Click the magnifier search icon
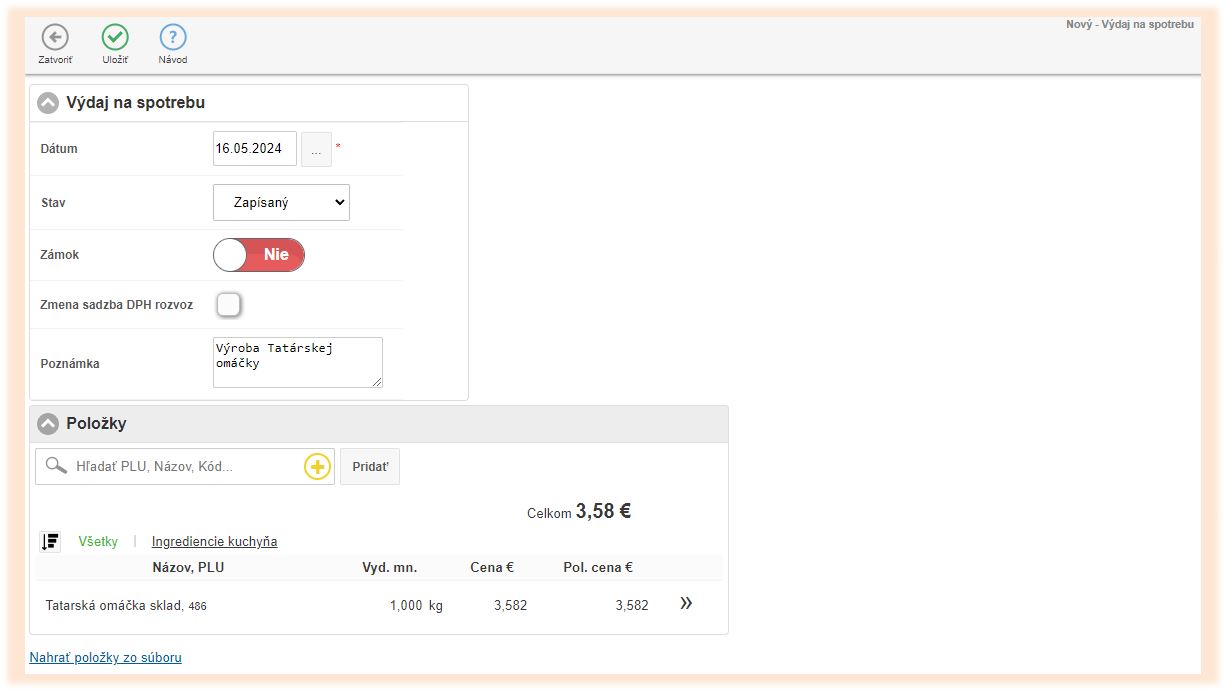This screenshot has height=696, width=1226. (x=57, y=466)
